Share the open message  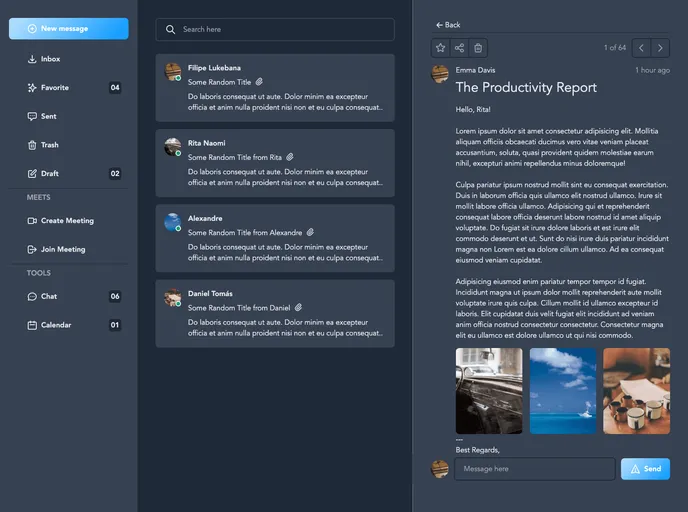(x=459, y=48)
